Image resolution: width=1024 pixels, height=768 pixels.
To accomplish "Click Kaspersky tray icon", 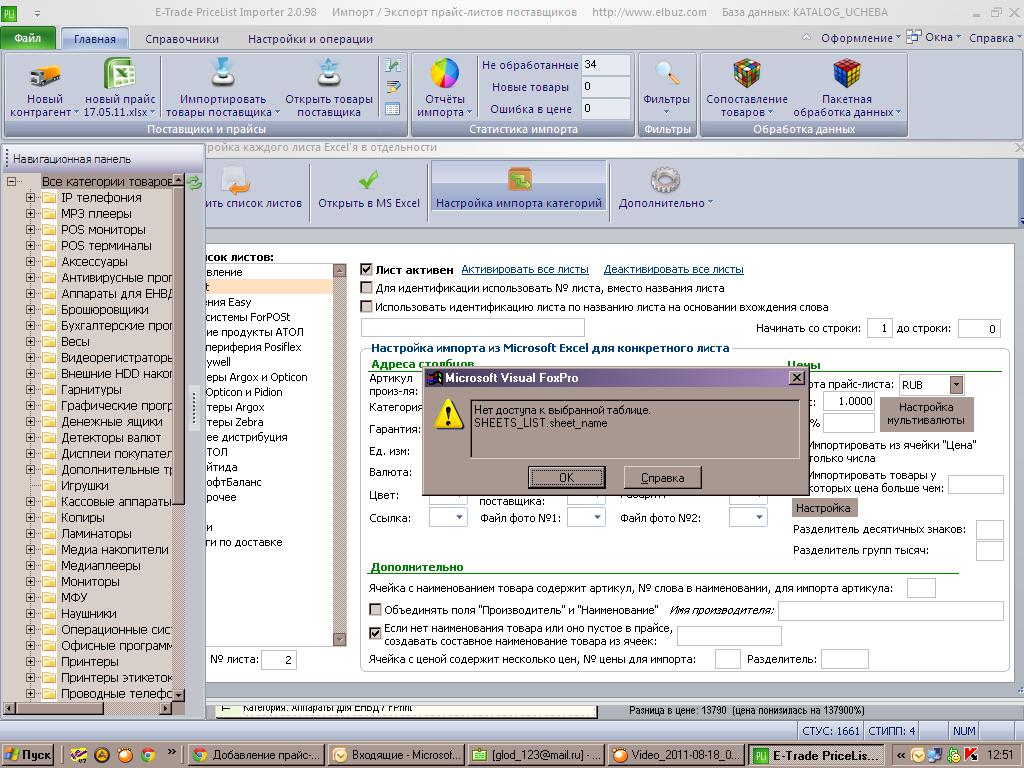I will [x=971, y=755].
